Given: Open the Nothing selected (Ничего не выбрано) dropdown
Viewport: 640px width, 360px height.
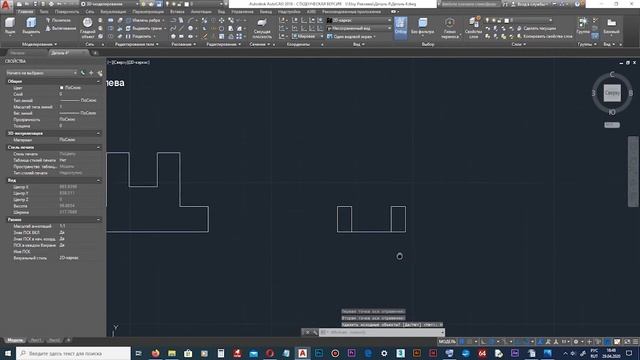Looking at the screenshot, I should [x=41, y=73].
